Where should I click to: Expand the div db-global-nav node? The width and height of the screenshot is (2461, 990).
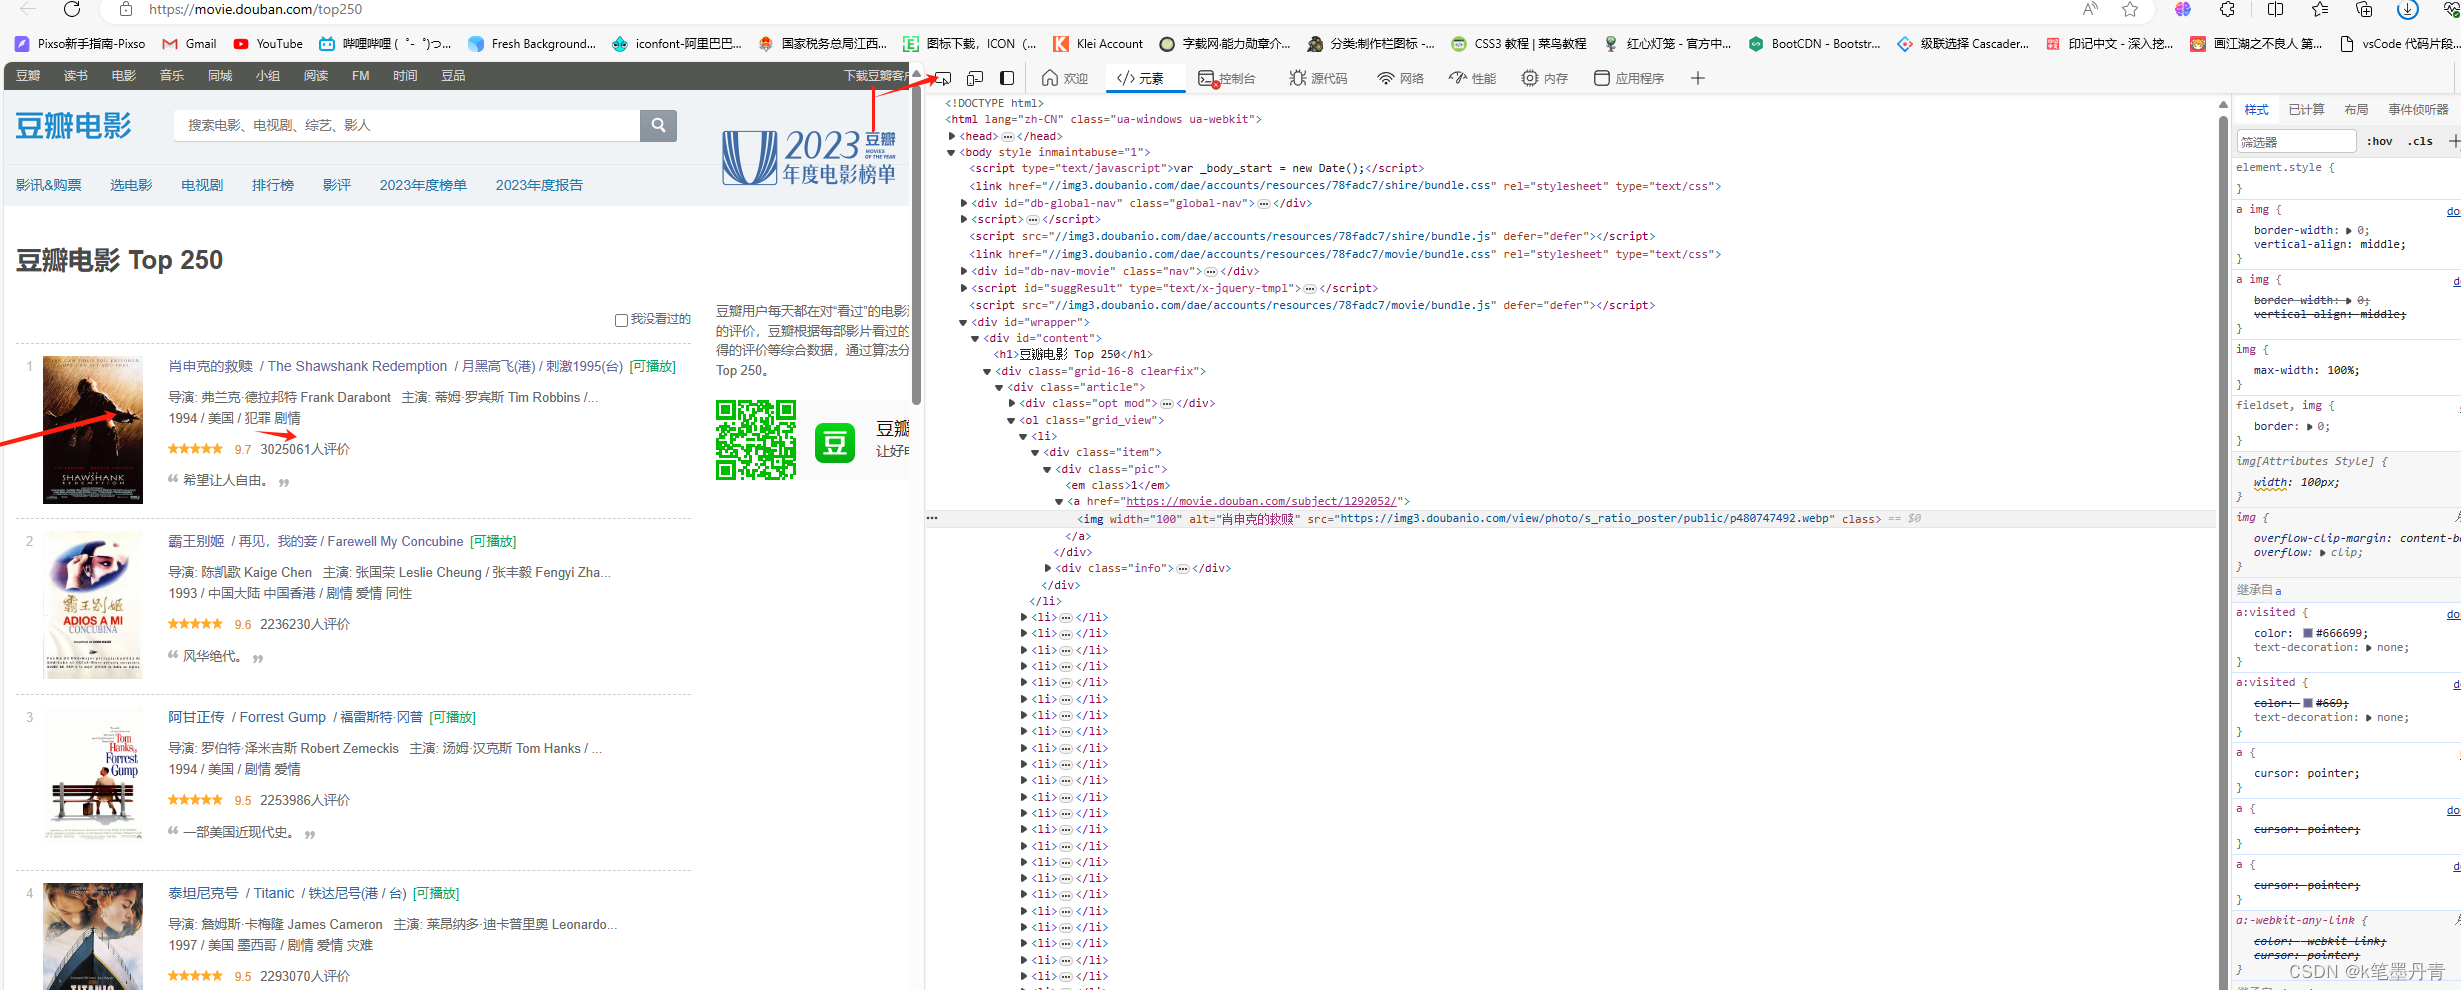point(964,203)
